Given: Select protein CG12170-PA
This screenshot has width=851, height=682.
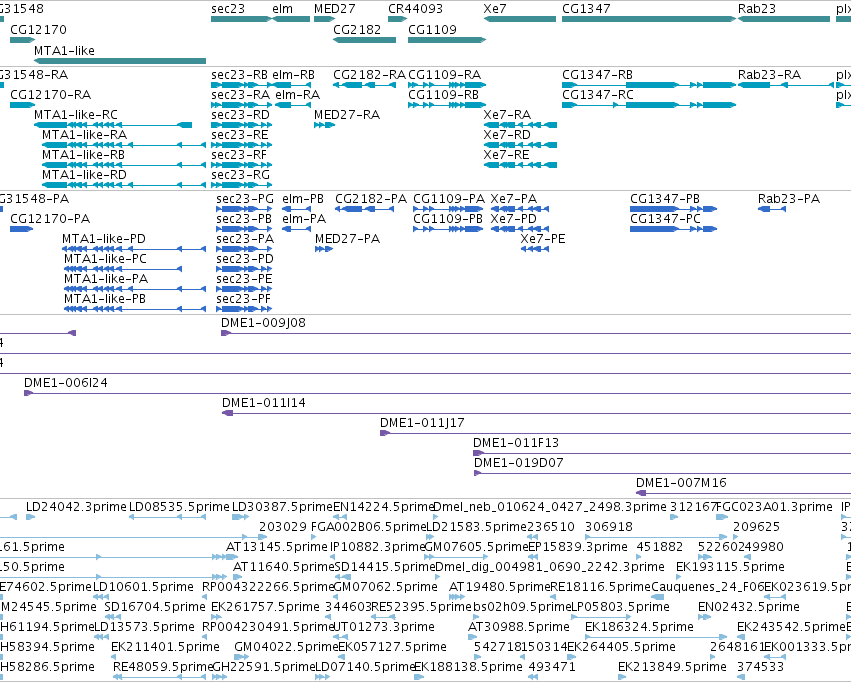Looking at the screenshot, I should [22, 229].
